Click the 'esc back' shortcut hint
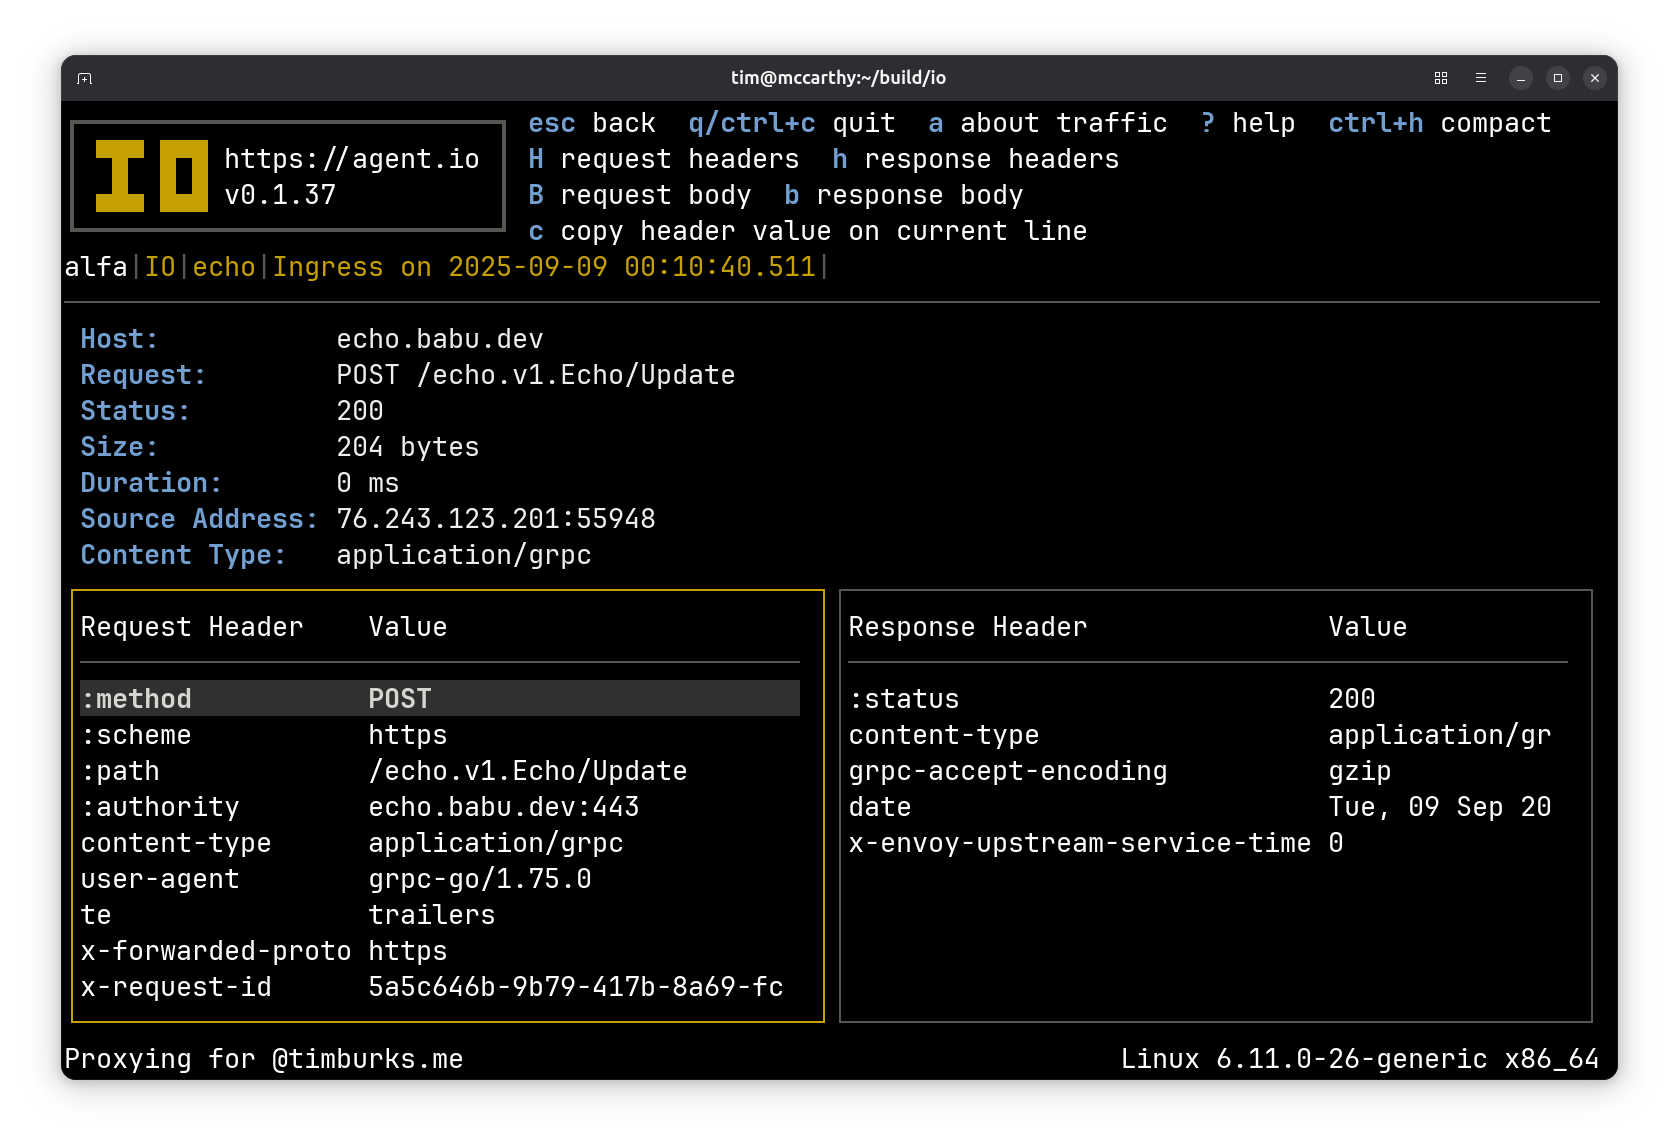The height and width of the screenshot is (1147, 1679). (591, 123)
